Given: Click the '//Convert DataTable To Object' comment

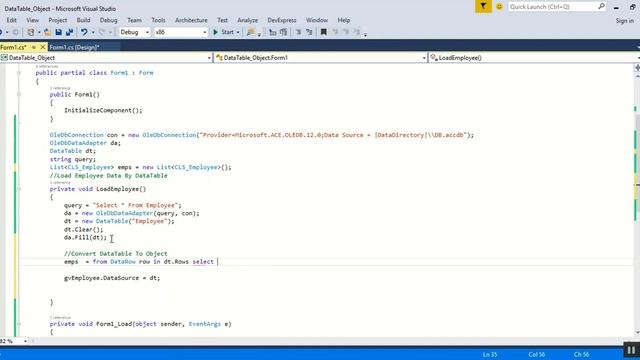Looking at the screenshot, I should pyautogui.click(x=116, y=253).
